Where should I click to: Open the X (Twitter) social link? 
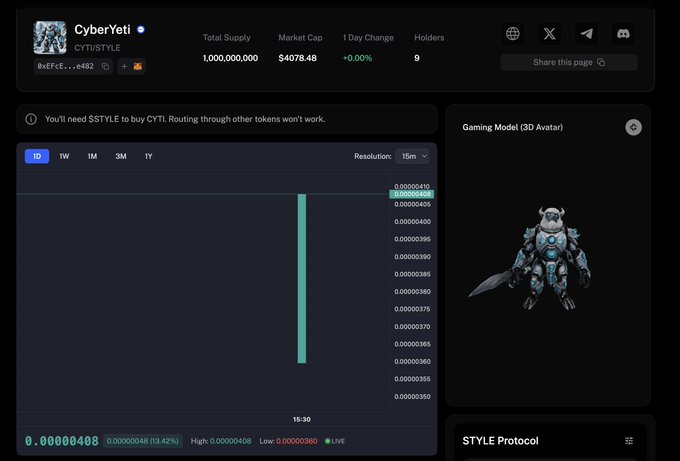(549, 33)
